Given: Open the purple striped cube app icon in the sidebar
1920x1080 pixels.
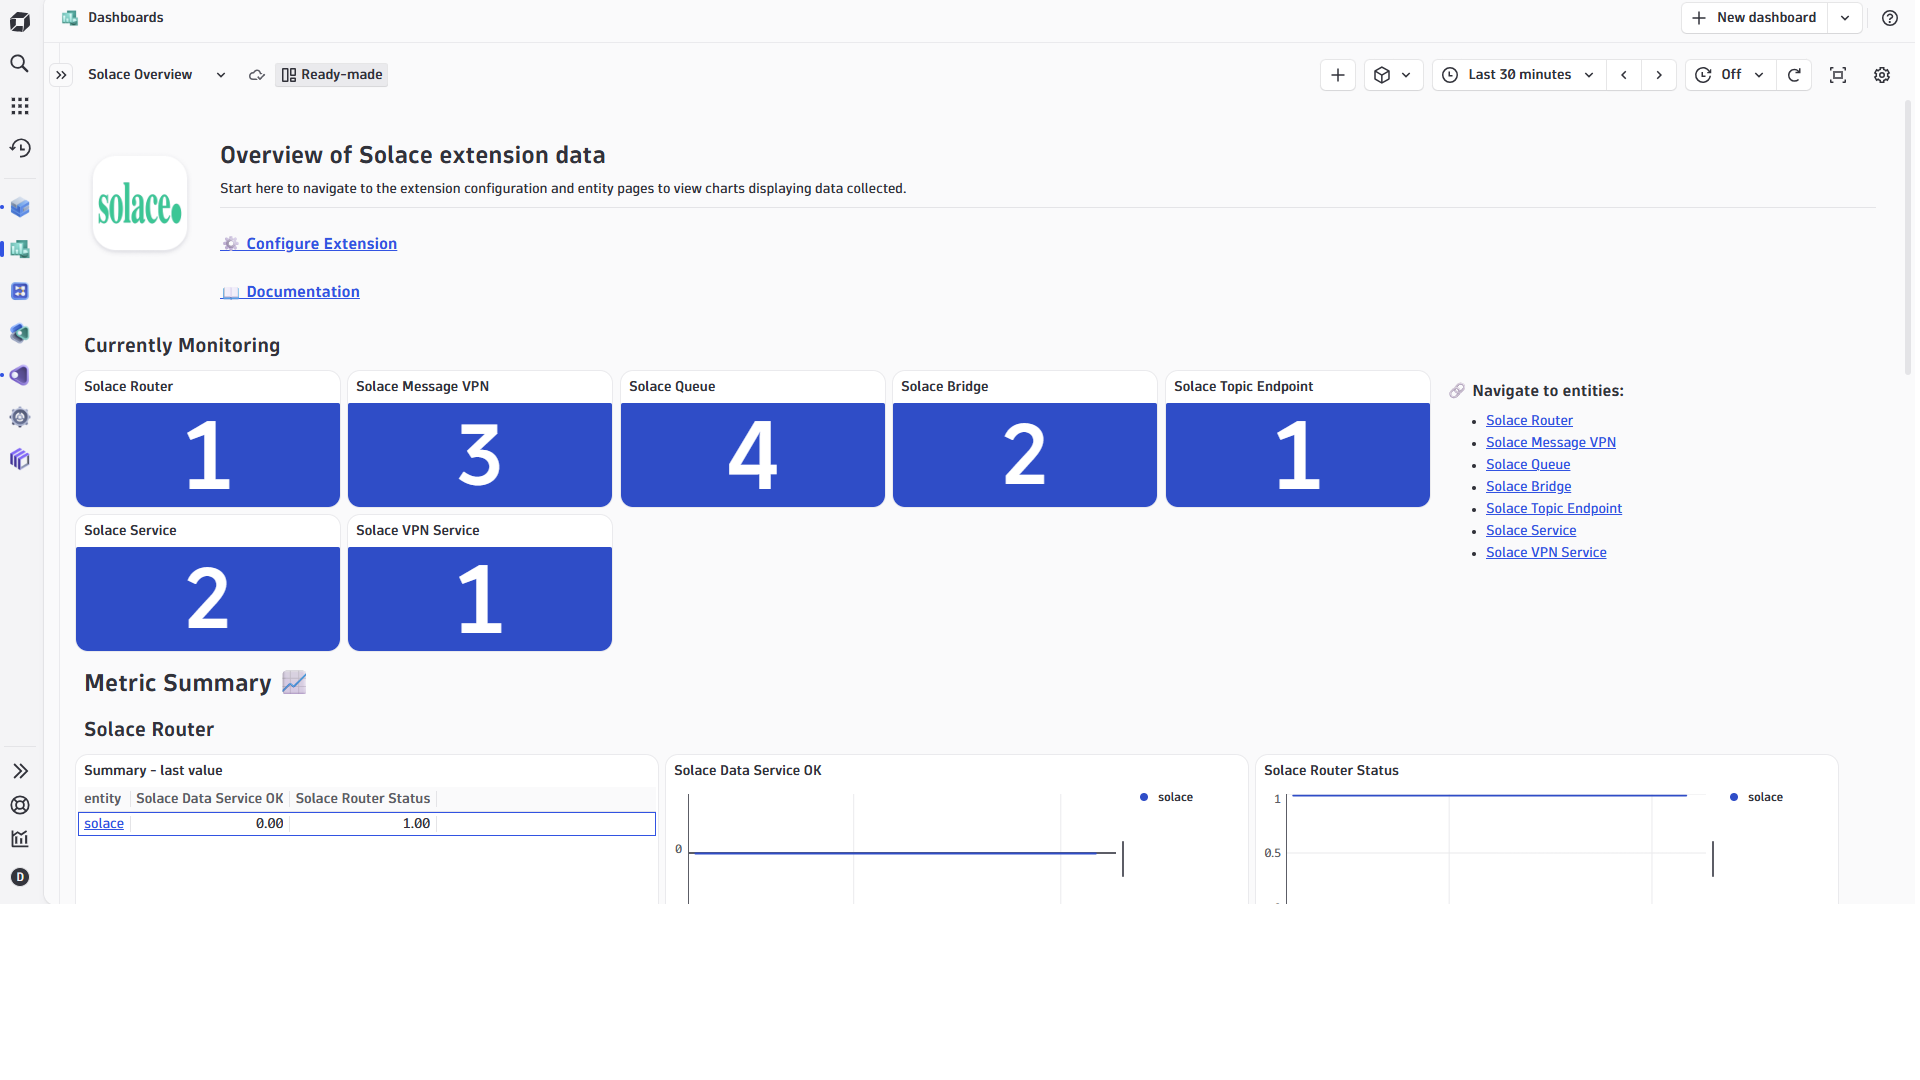Looking at the screenshot, I should click(20, 459).
